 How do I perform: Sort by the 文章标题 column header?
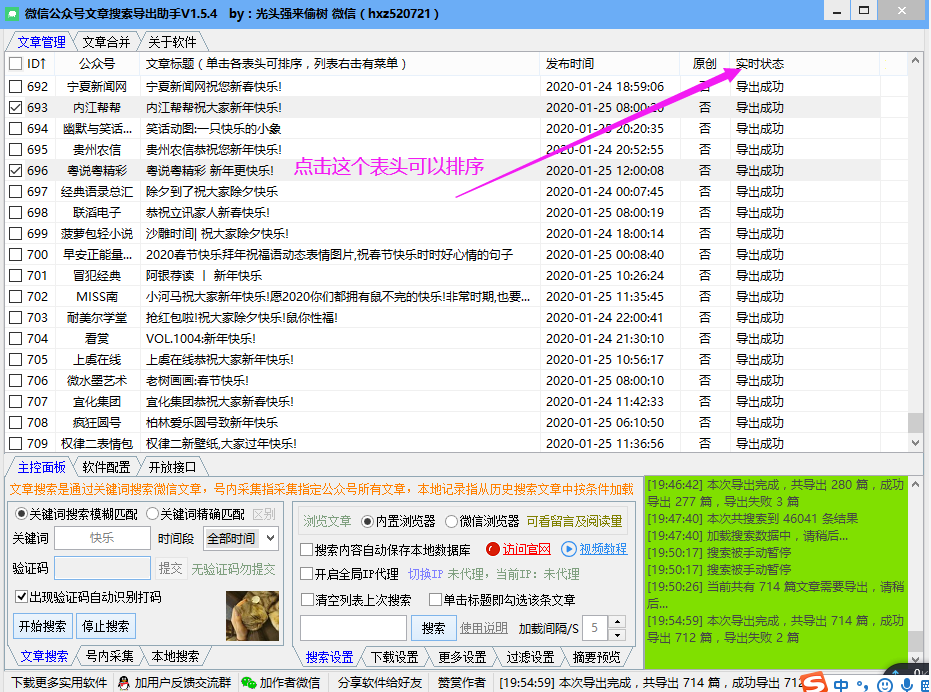(x=340, y=64)
